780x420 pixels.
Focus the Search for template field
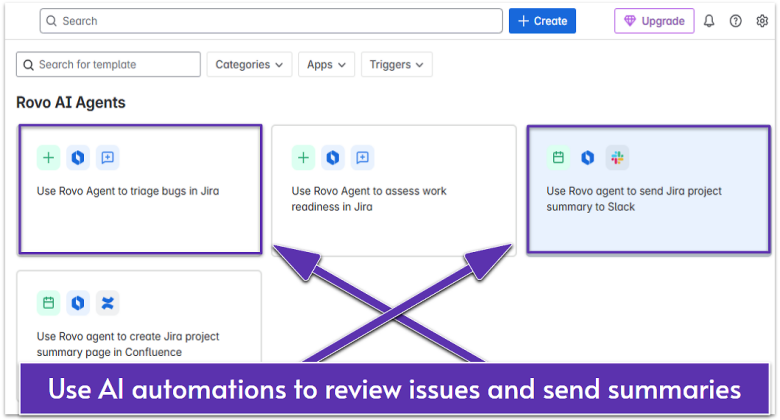[x=108, y=64]
